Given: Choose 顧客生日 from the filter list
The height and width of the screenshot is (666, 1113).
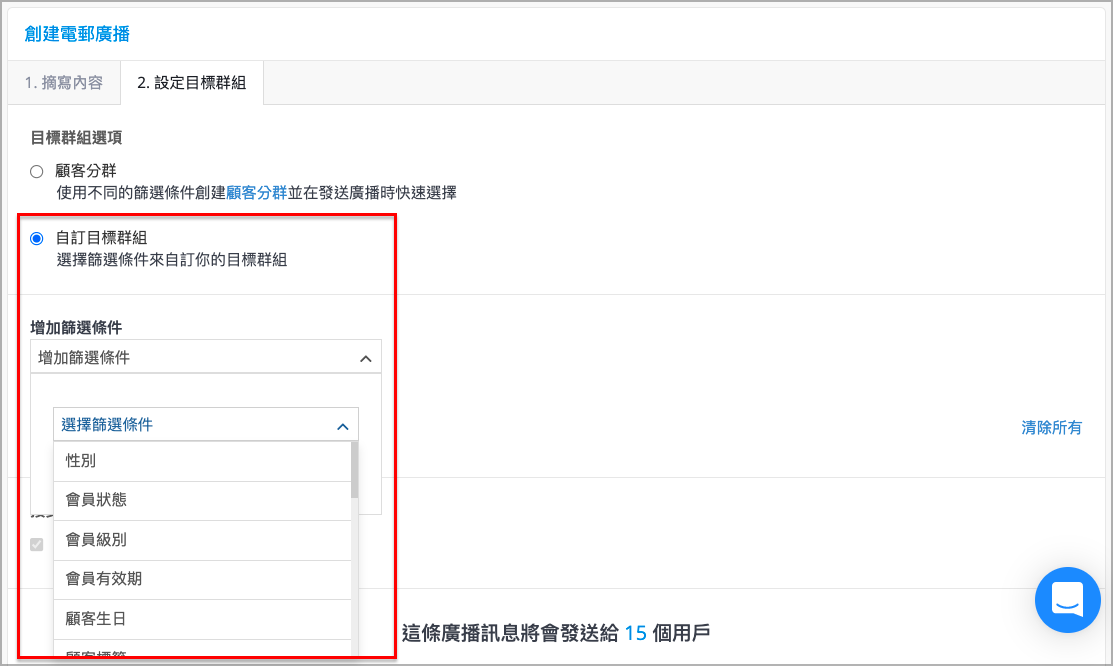Looking at the screenshot, I should 202,618.
